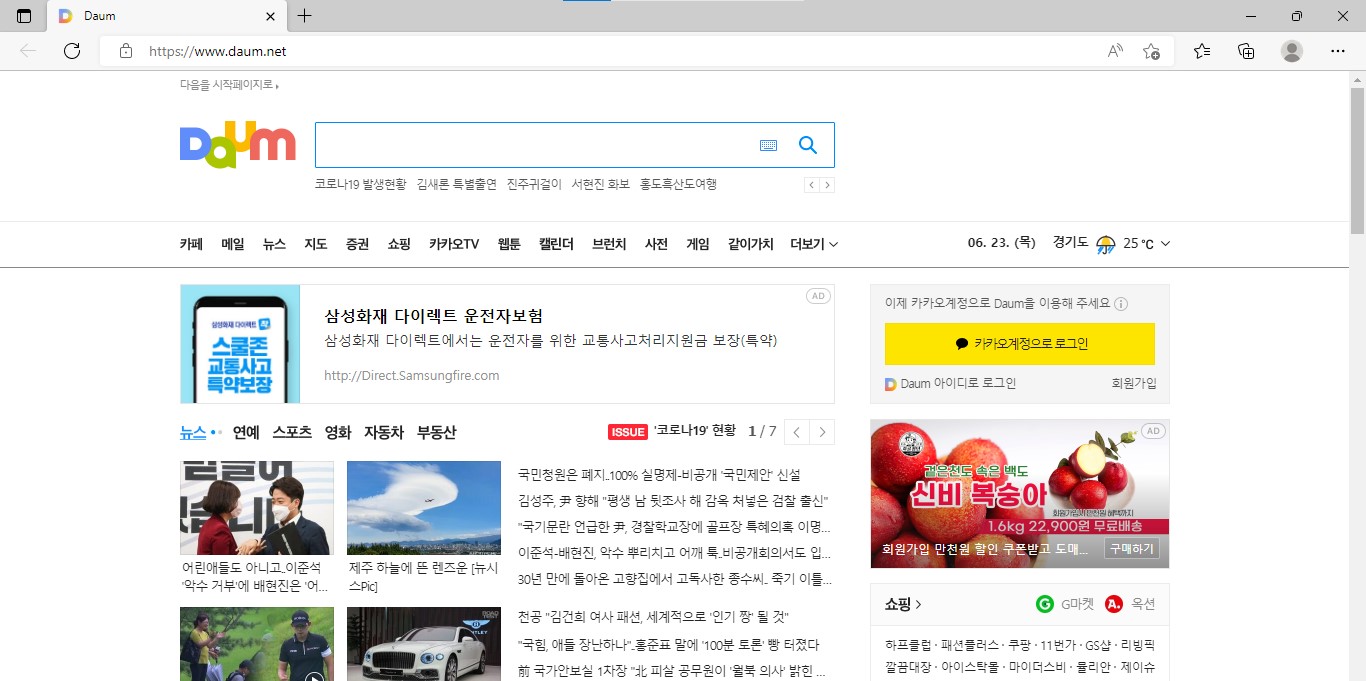
Task: Show next trending search keywords arrow
Action: 827,185
